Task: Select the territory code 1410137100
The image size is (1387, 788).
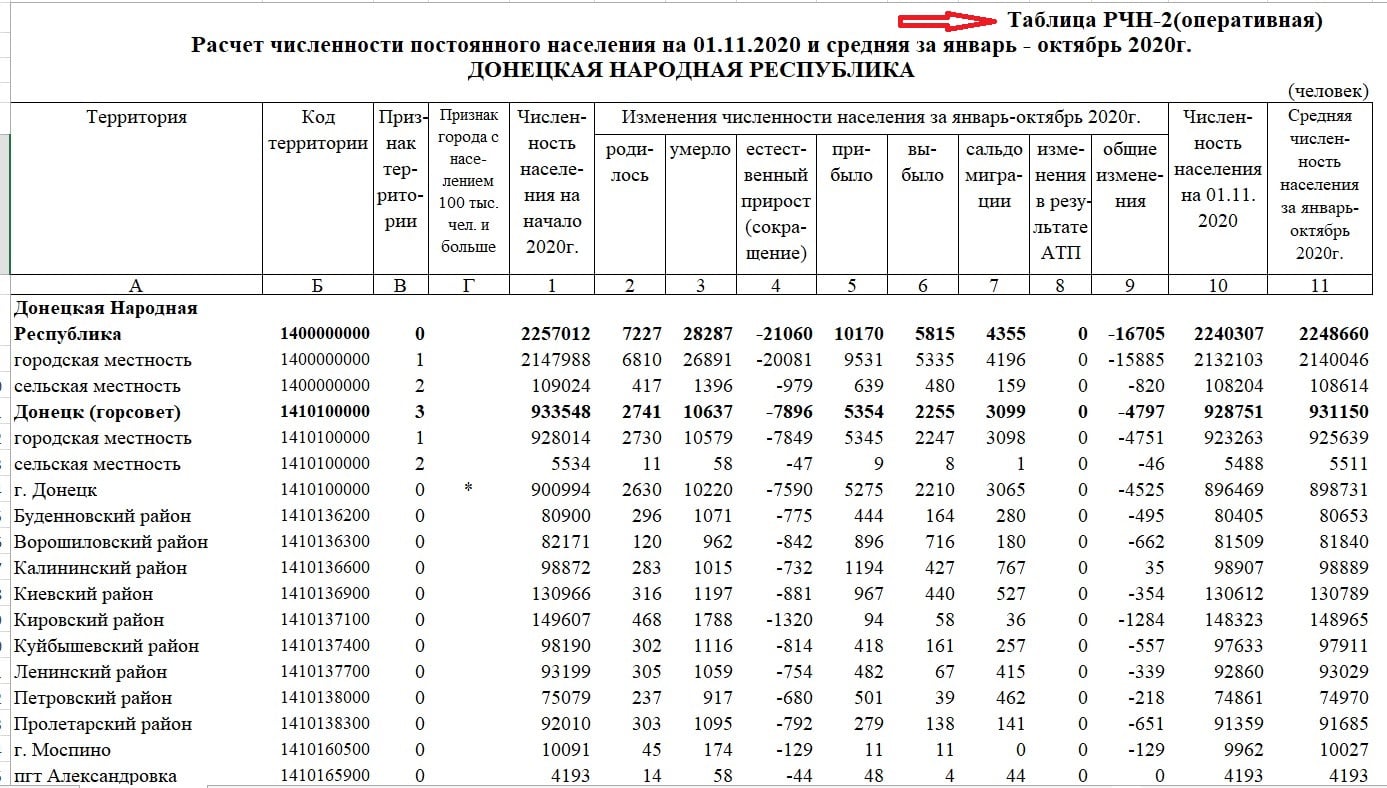Action: [325, 620]
